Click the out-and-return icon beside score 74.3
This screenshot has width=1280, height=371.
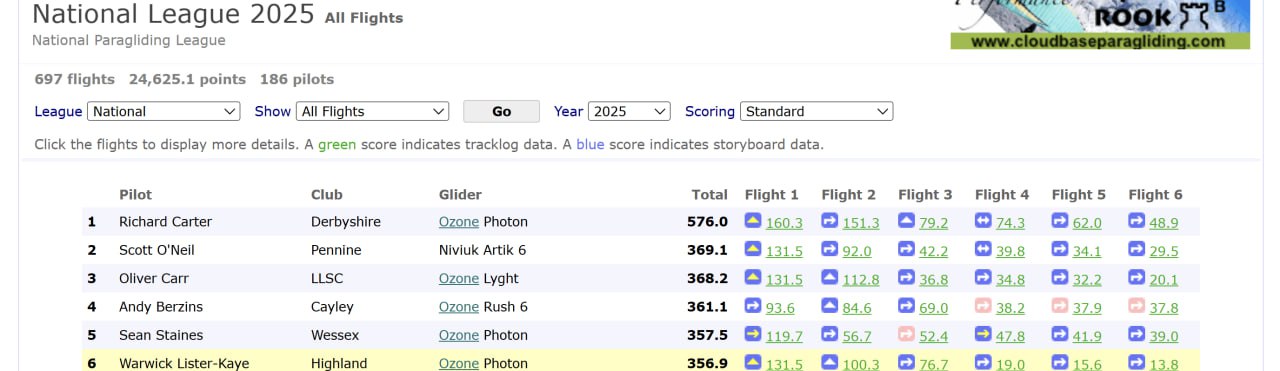(984, 221)
